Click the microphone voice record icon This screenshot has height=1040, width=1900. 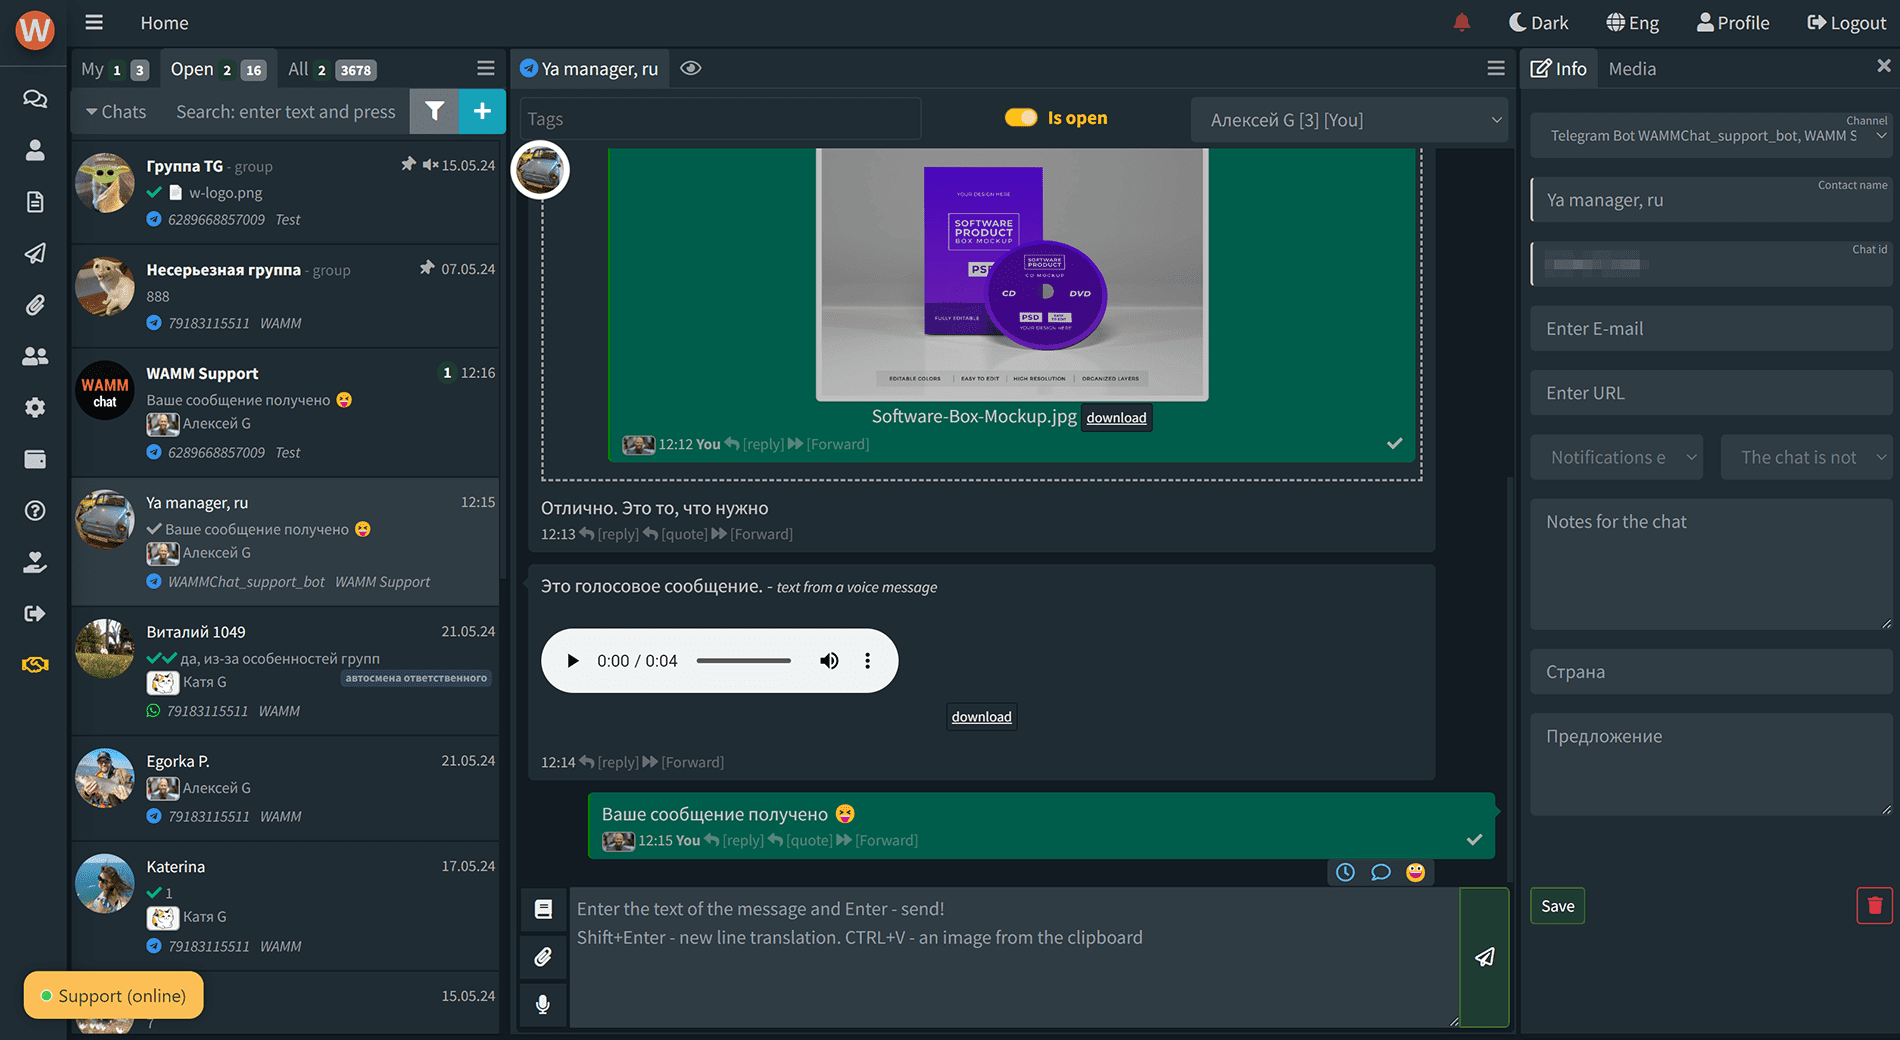pos(543,1004)
